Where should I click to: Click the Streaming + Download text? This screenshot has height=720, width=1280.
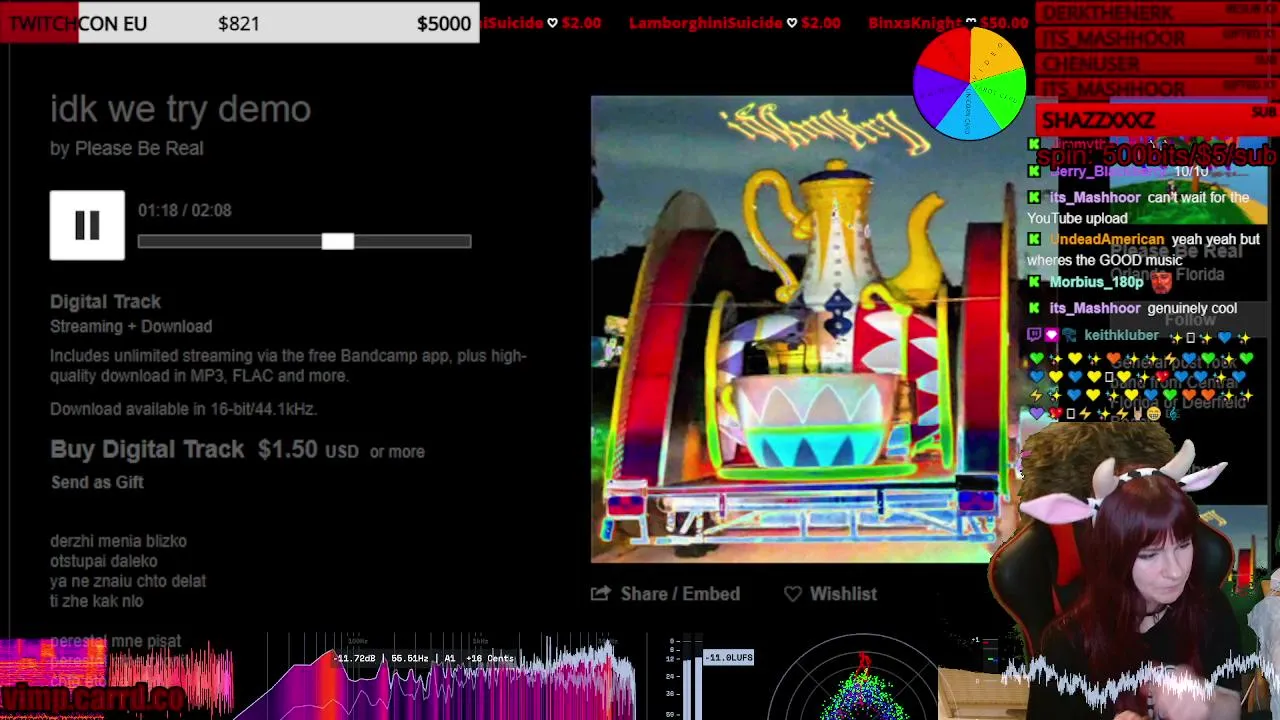(131, 326)
